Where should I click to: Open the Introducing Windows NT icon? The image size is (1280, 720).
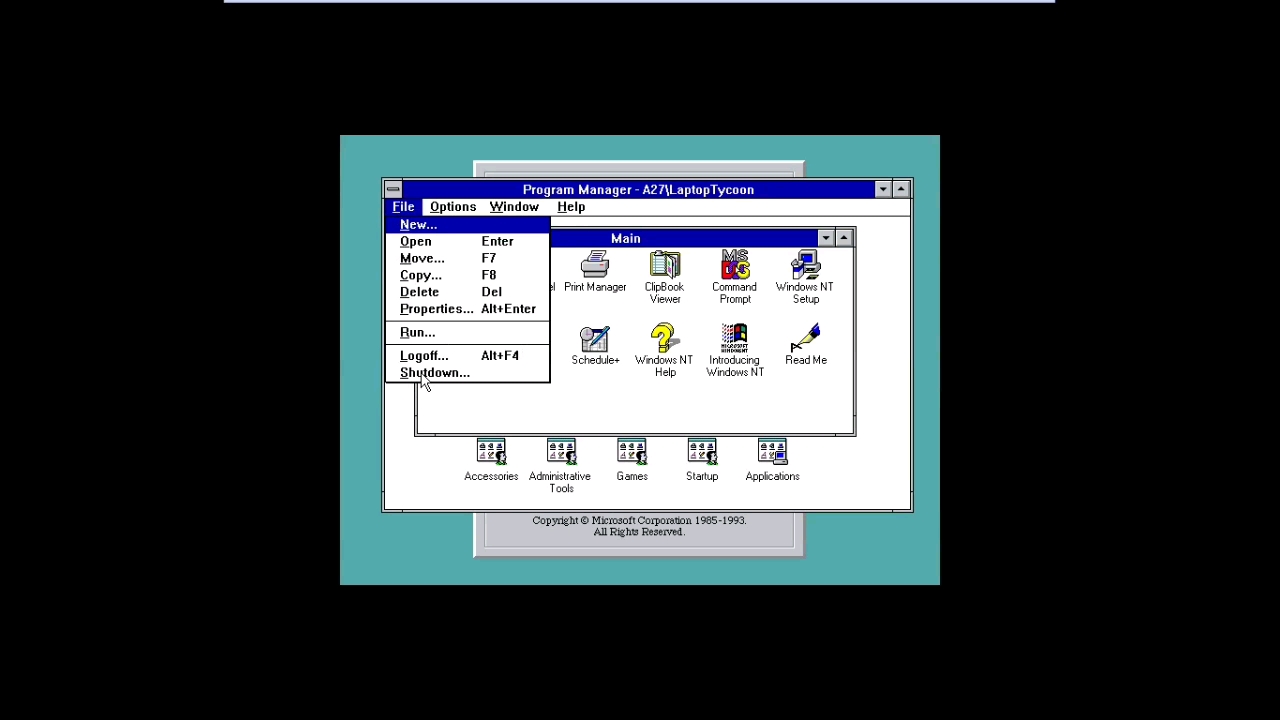click(x=735, y=350)
